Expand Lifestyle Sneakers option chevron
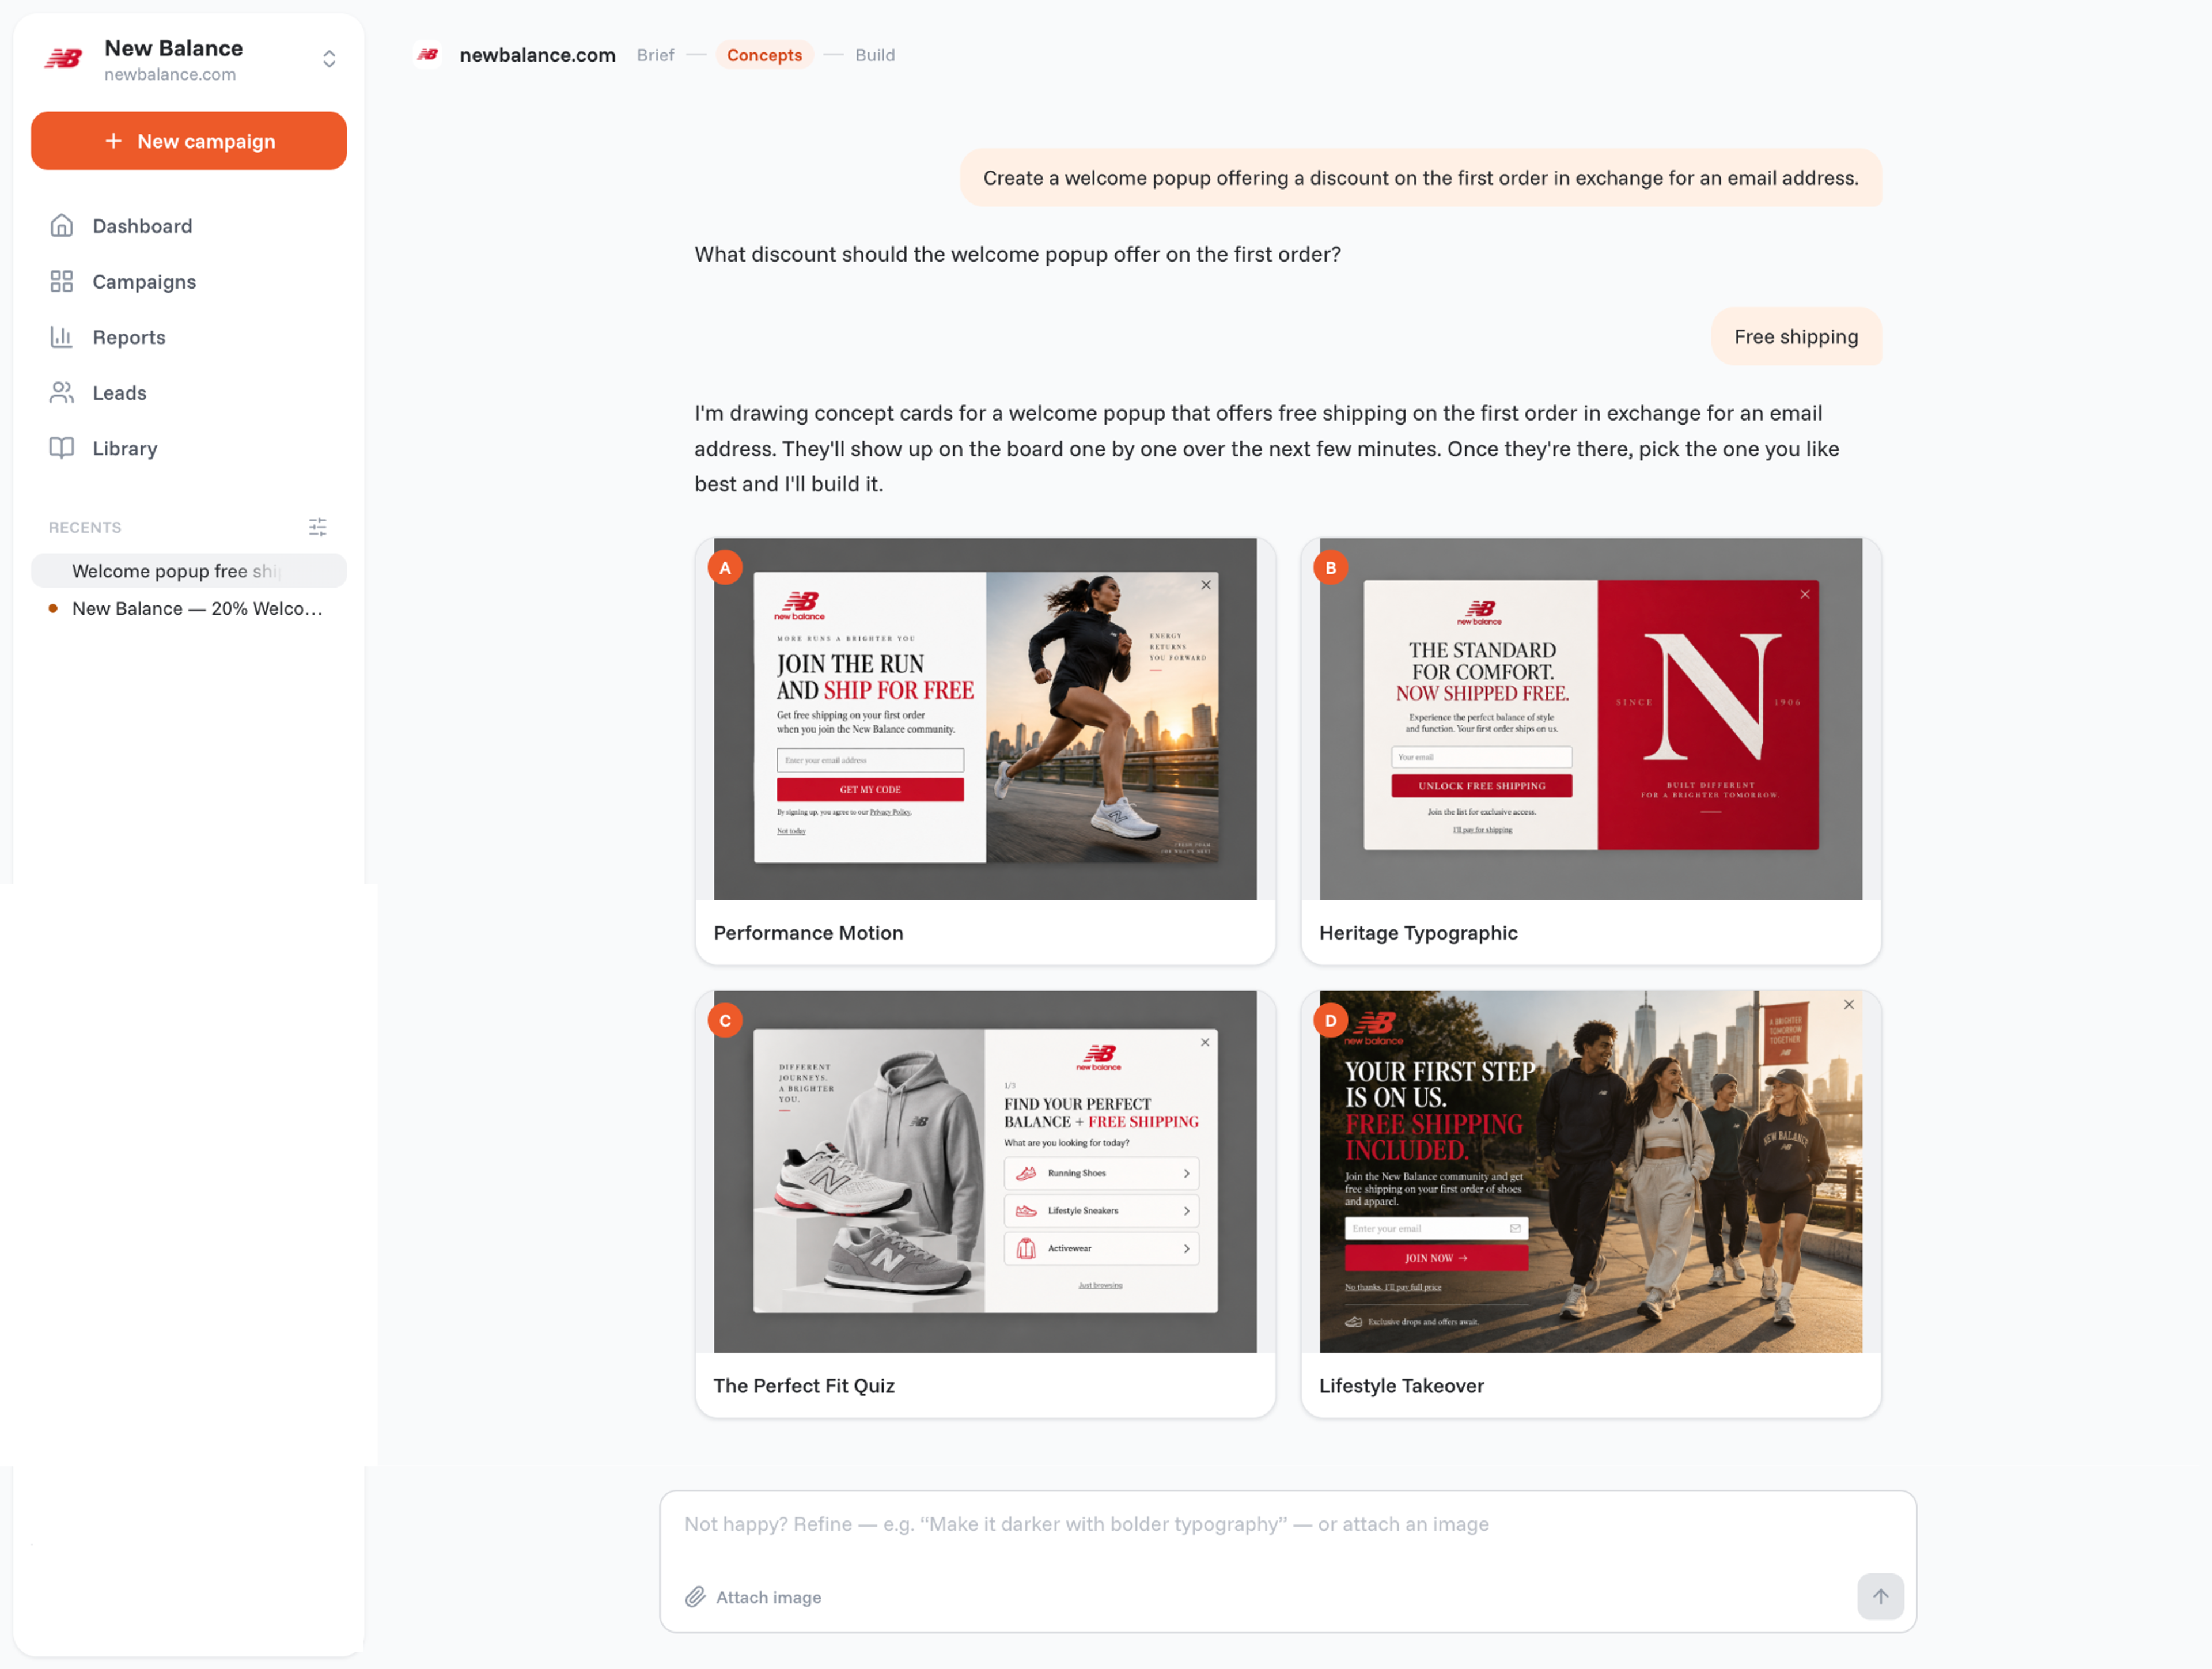The image size is (2212, 1669). [x=1187, y=1211]
